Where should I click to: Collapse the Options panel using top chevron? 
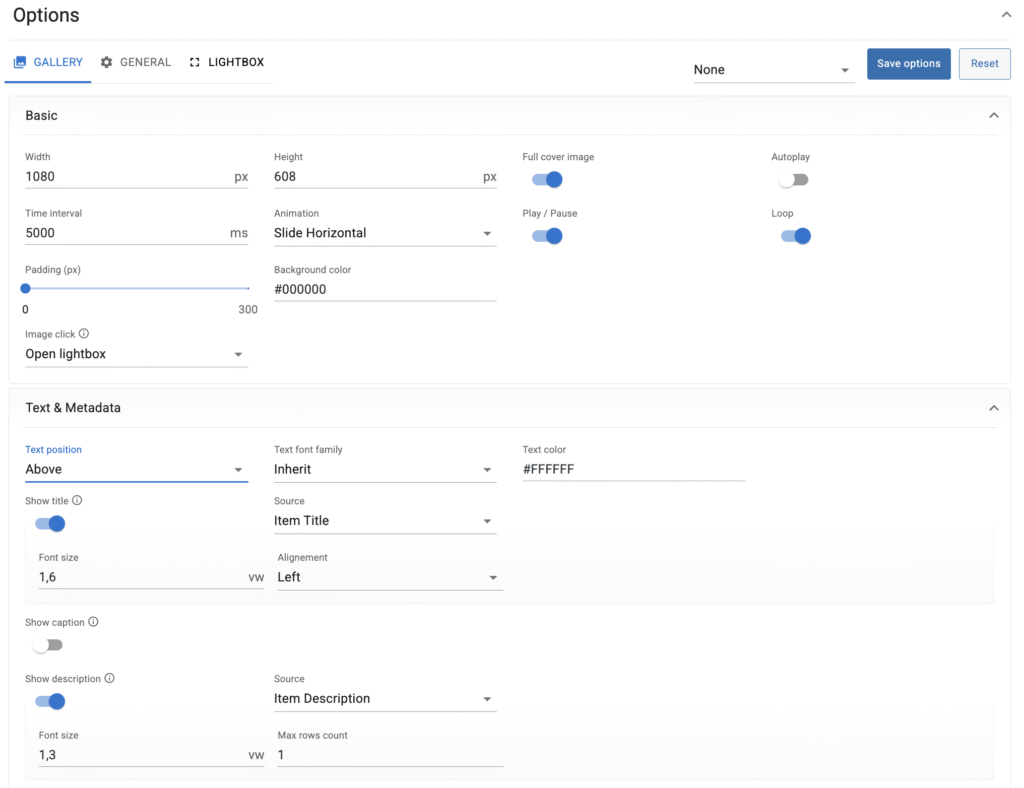click(1005, 15)
